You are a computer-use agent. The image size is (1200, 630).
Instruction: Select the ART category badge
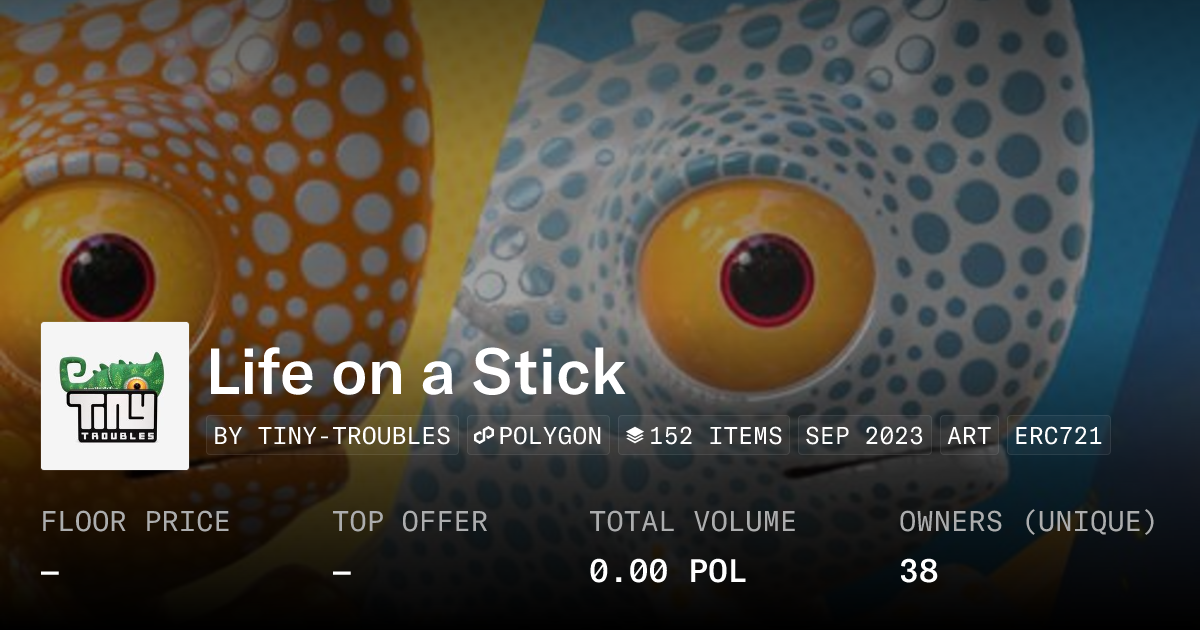coord(969,436)
